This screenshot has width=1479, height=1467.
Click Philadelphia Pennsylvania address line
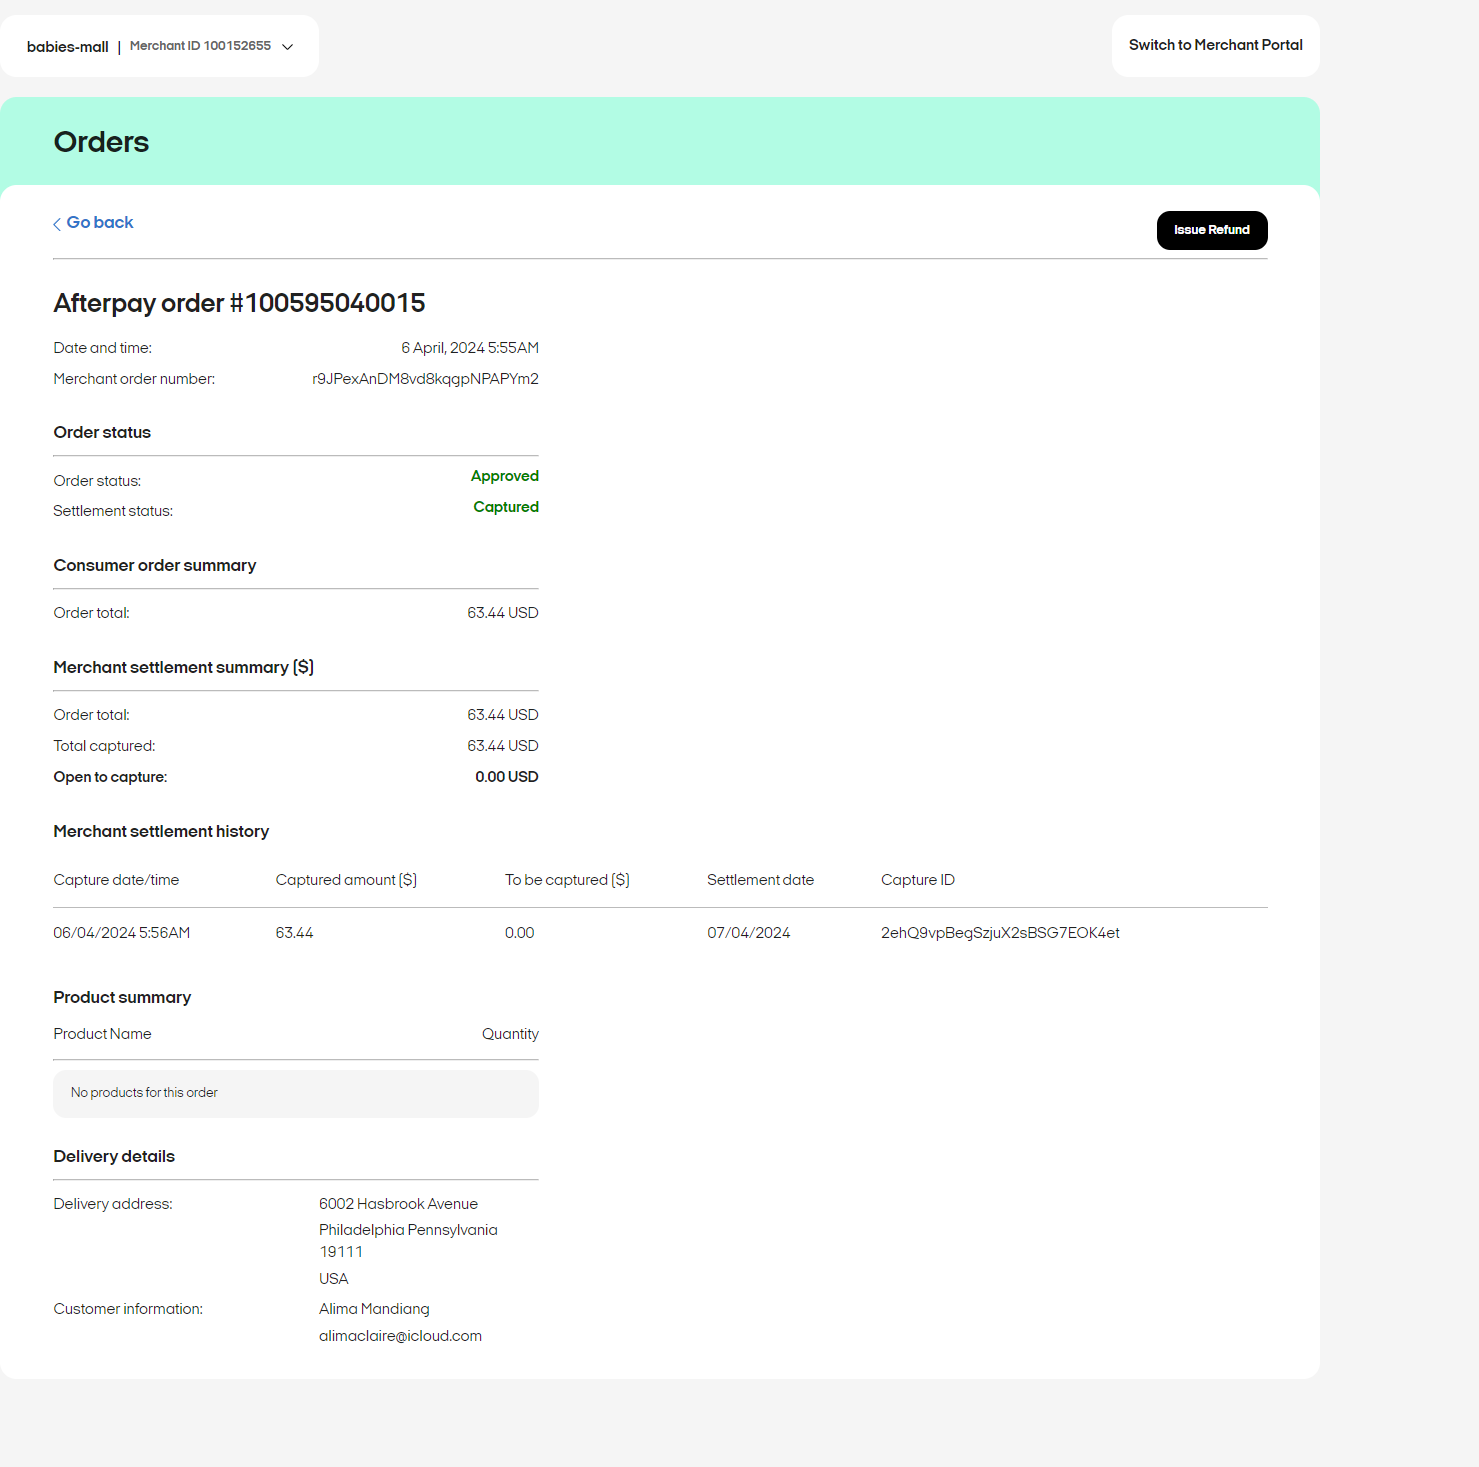(408, 1230)
